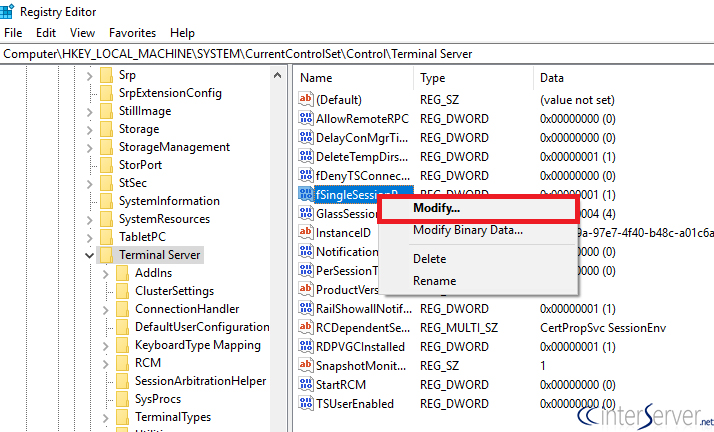Viewport: 714px width, 432px height.
Task: Click the DeleteTempDirs... DWORD icon
Action: pos(306,156)
